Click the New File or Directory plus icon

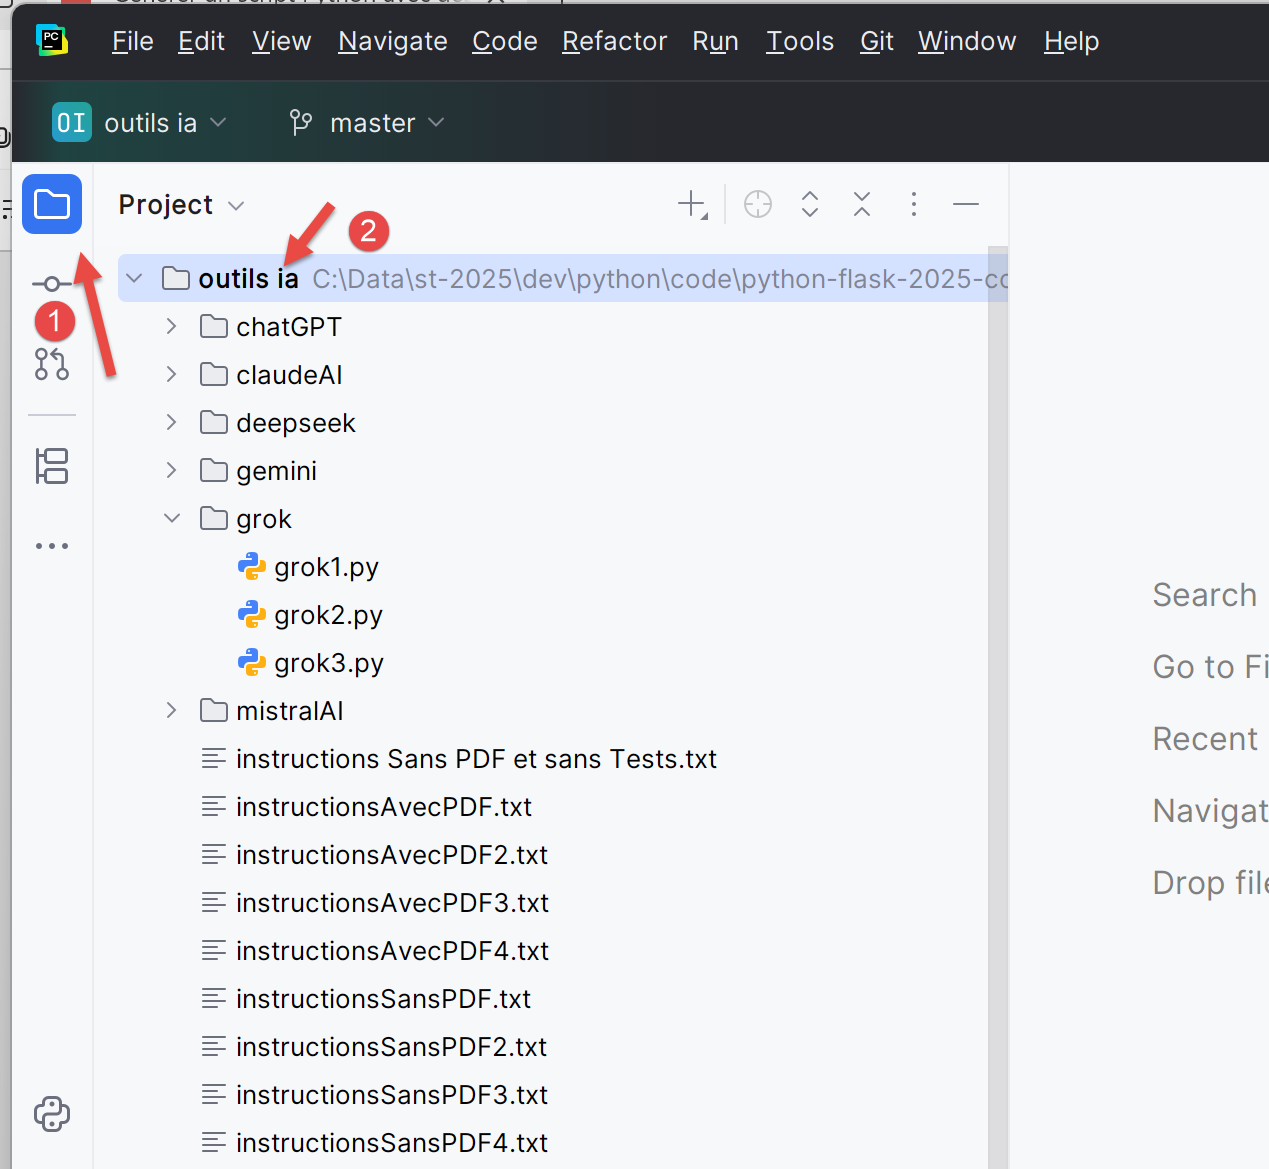[692, 204]
